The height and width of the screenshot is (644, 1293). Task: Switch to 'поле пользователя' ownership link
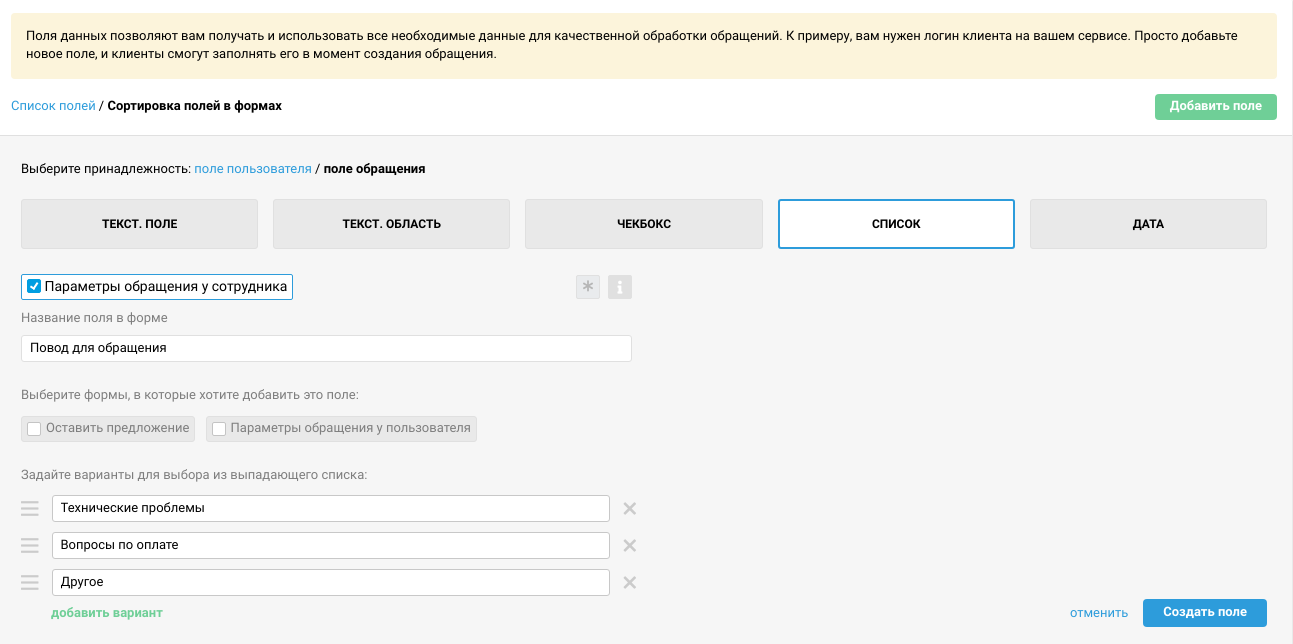click(253, 168)
